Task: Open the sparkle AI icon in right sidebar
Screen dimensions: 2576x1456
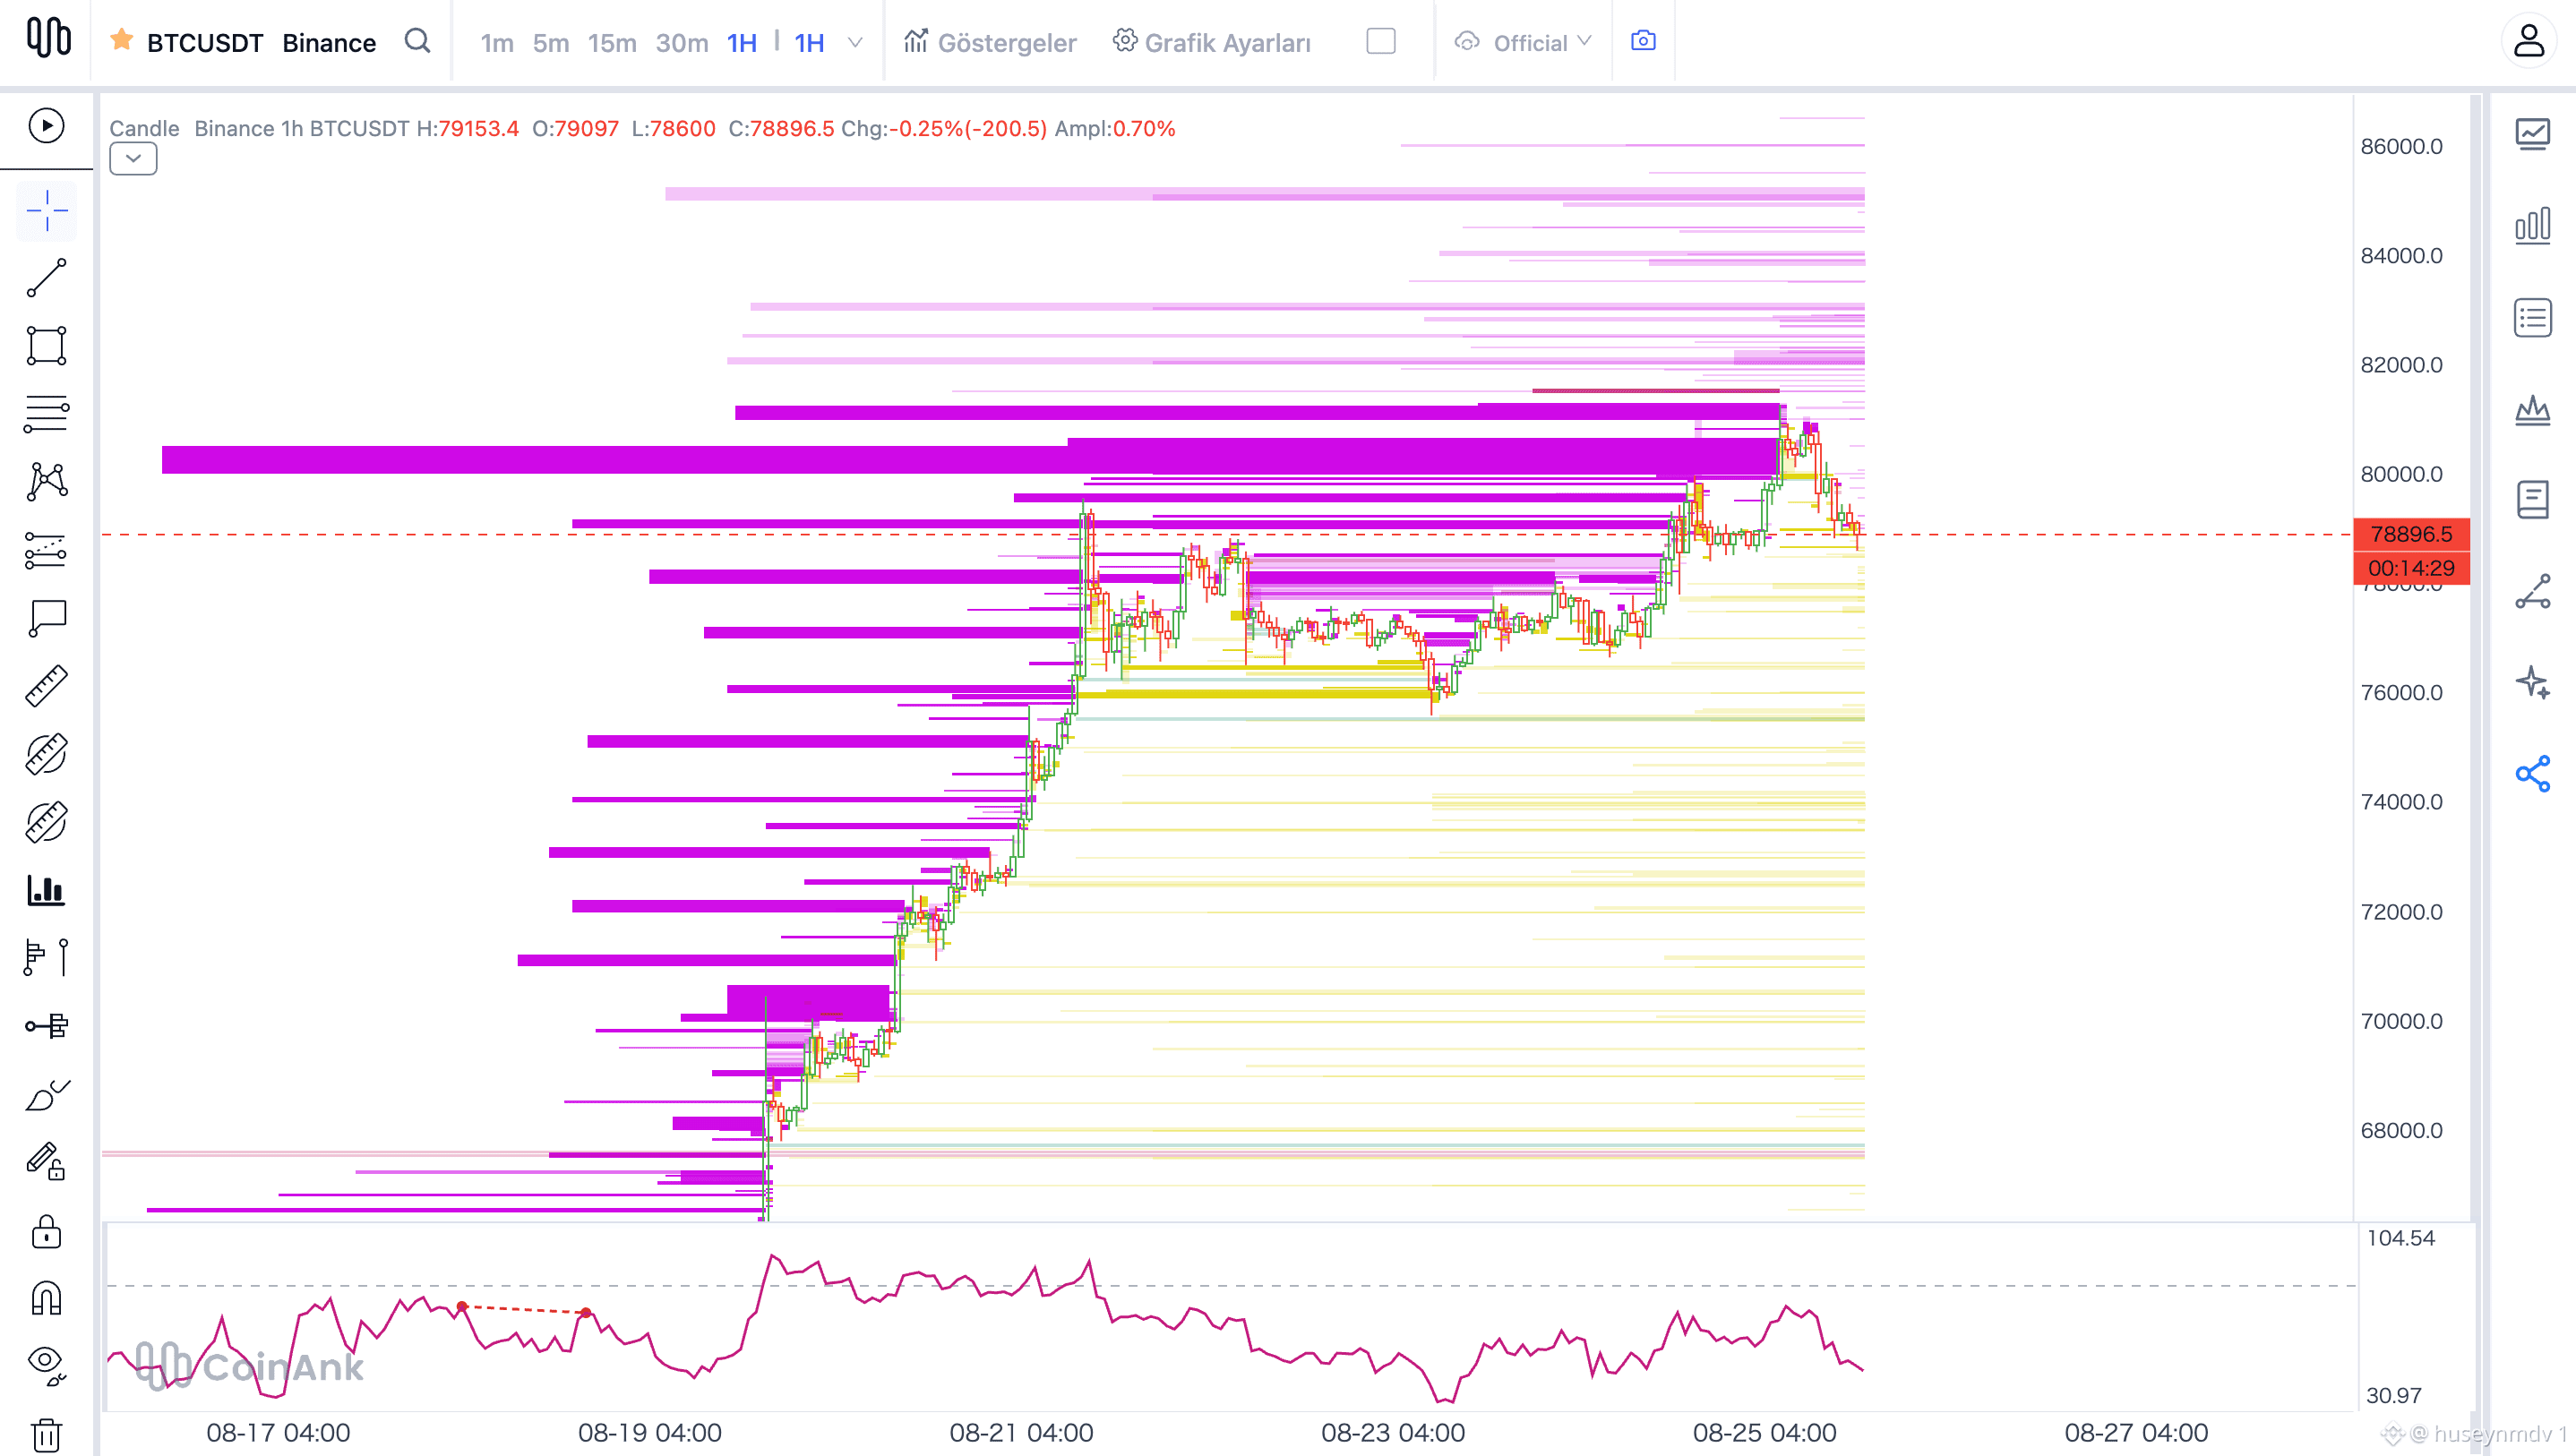Action: (x=2532, y=683)
